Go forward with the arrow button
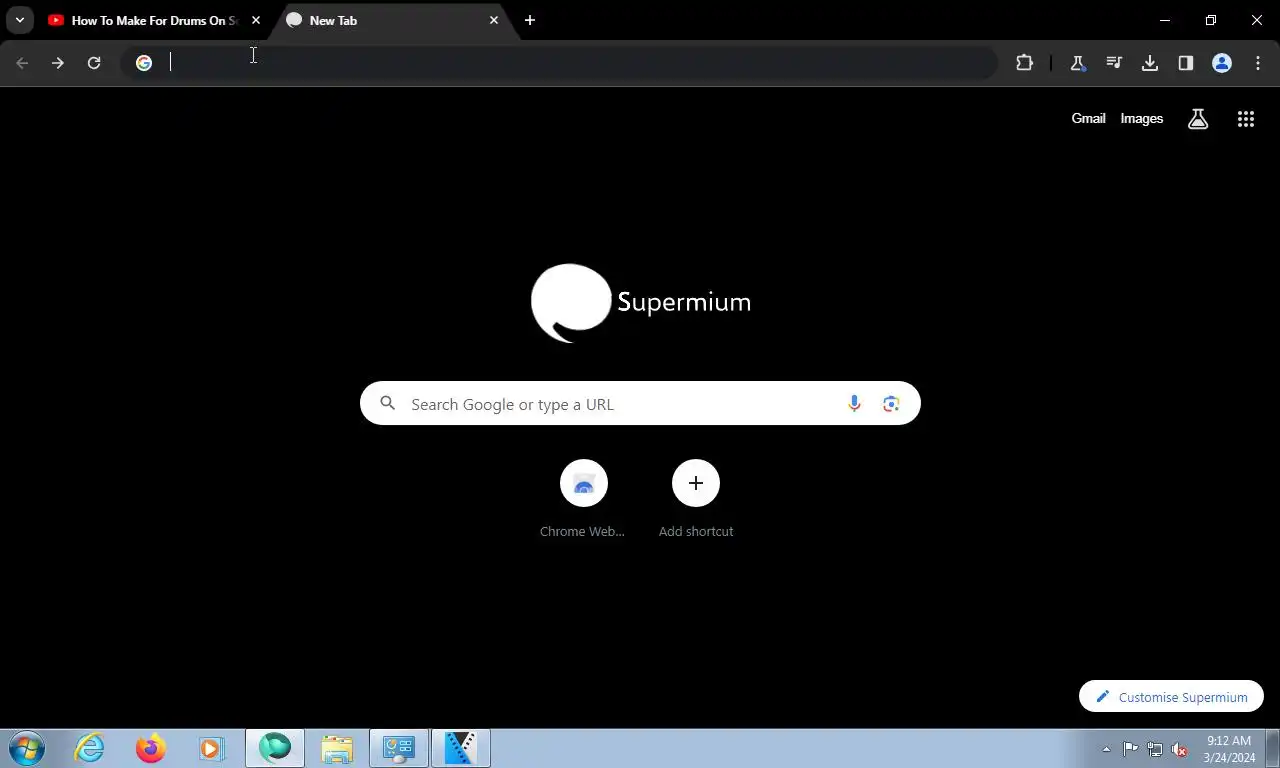Image resolution: width=1280 pixels, height=768 pixels. tap(58, 63)
